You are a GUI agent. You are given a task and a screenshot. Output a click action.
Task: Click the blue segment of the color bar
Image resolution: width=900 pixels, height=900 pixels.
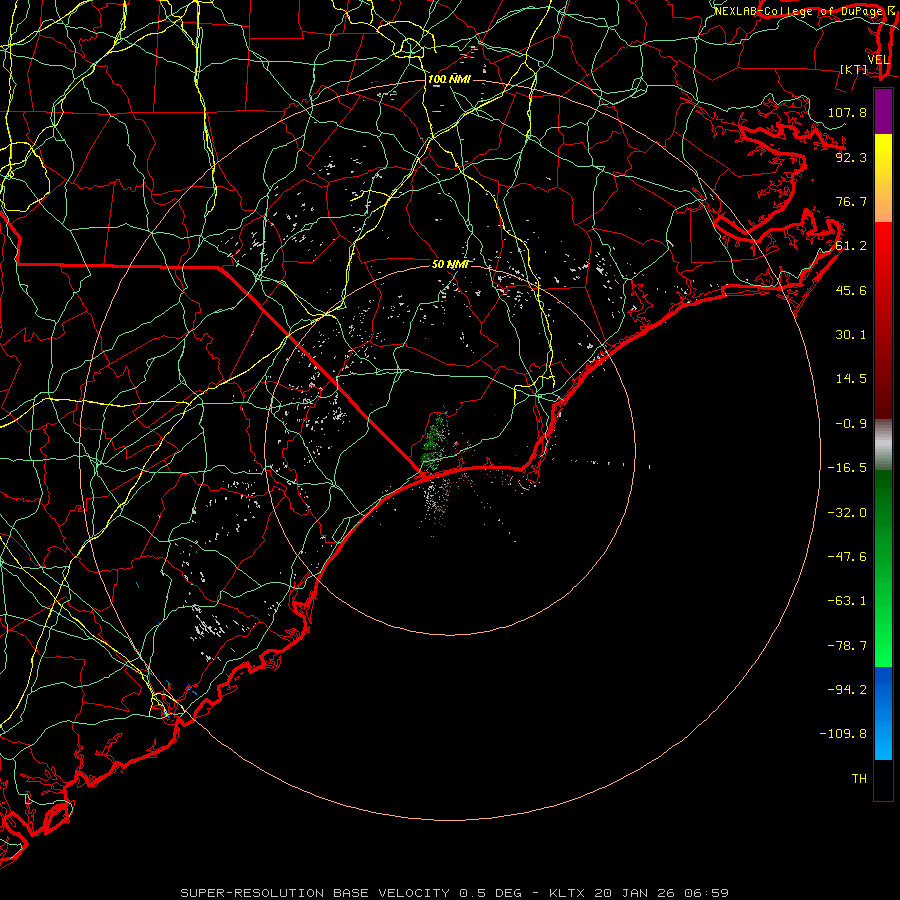pyautogui.click(x=883, y=713)
